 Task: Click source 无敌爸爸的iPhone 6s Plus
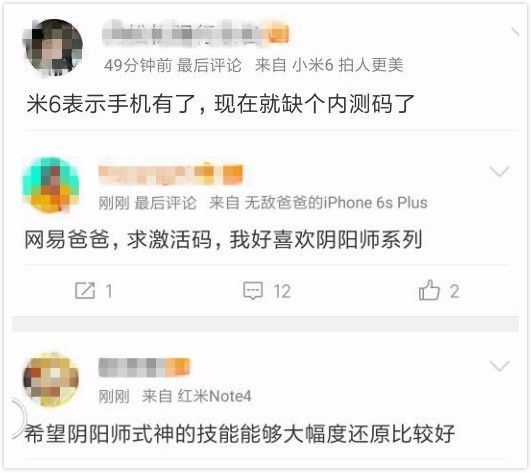tap(336, 203)
